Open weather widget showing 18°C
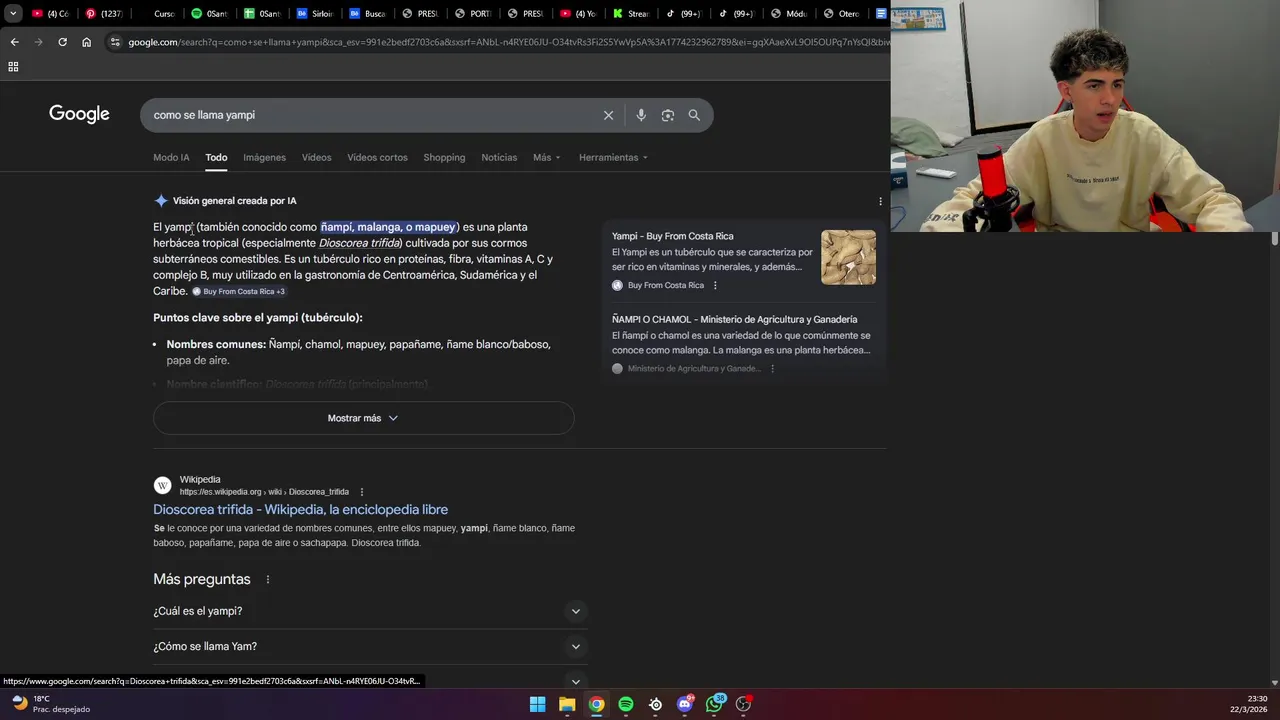This screenshot has height=720, width=1280. tap(50, 704)
